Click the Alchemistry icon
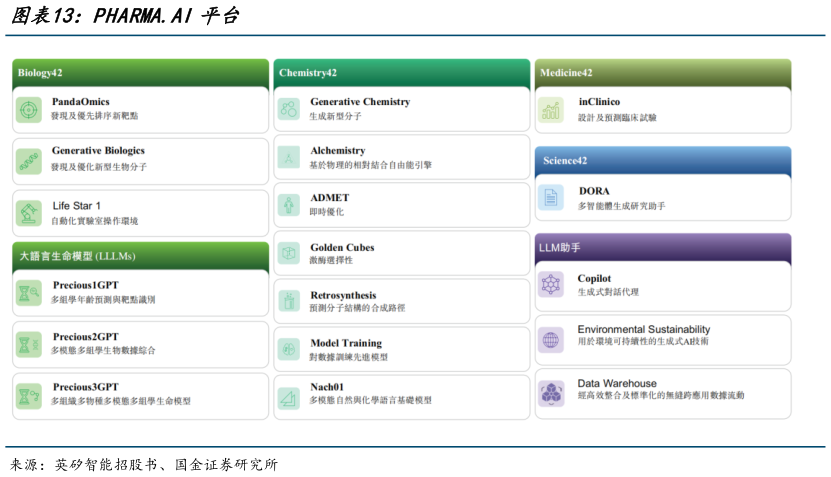This screenshot has width=831, height=477. [289, 157]
